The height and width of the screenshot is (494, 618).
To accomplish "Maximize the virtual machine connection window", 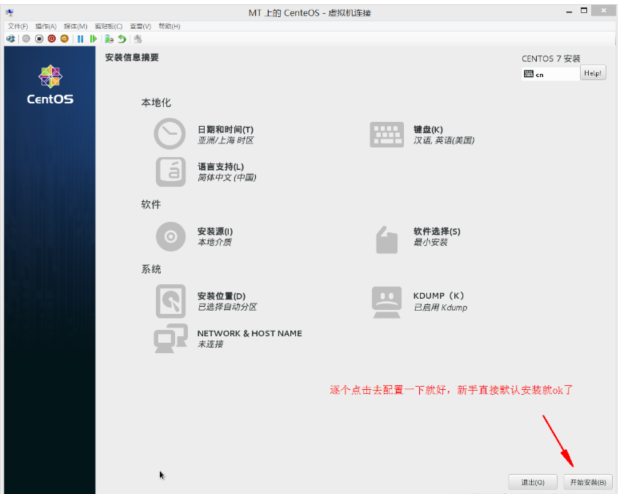I will point(584,11).
